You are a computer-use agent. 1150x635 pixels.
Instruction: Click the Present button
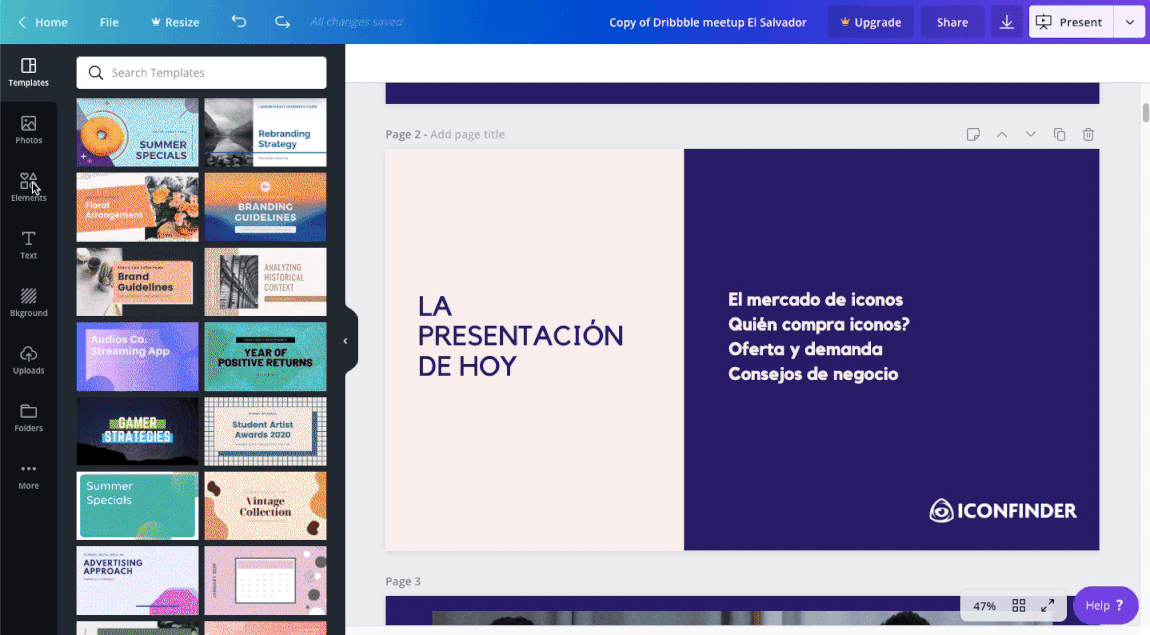coord(1072,22)
